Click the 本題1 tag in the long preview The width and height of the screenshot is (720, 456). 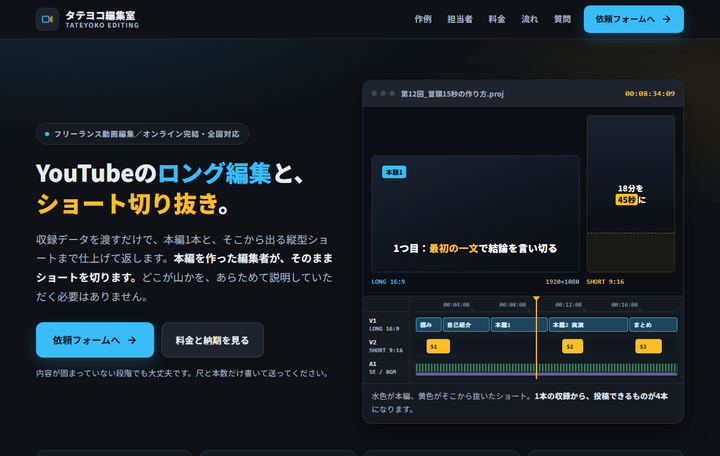pos(394,172)
